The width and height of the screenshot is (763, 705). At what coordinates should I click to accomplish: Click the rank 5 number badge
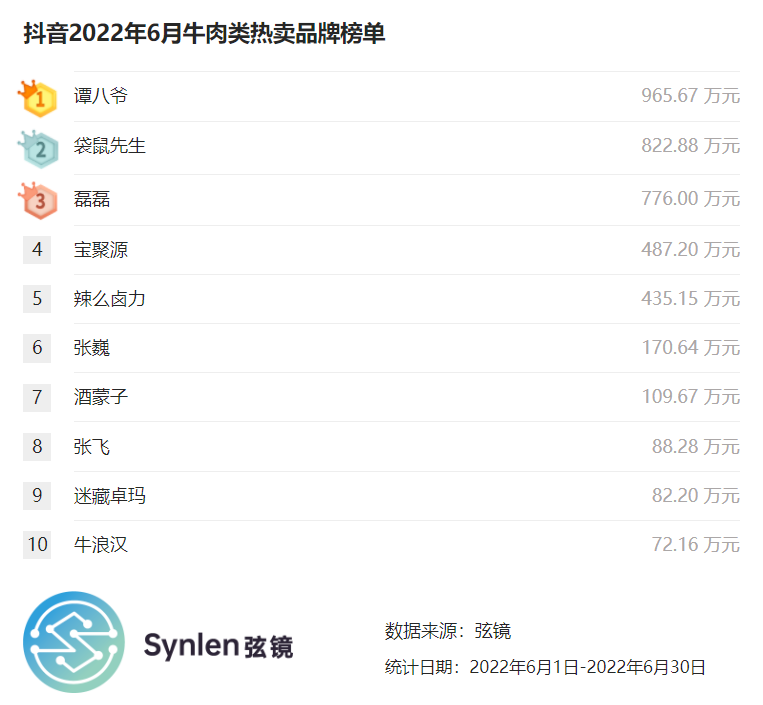pos(37,298)
